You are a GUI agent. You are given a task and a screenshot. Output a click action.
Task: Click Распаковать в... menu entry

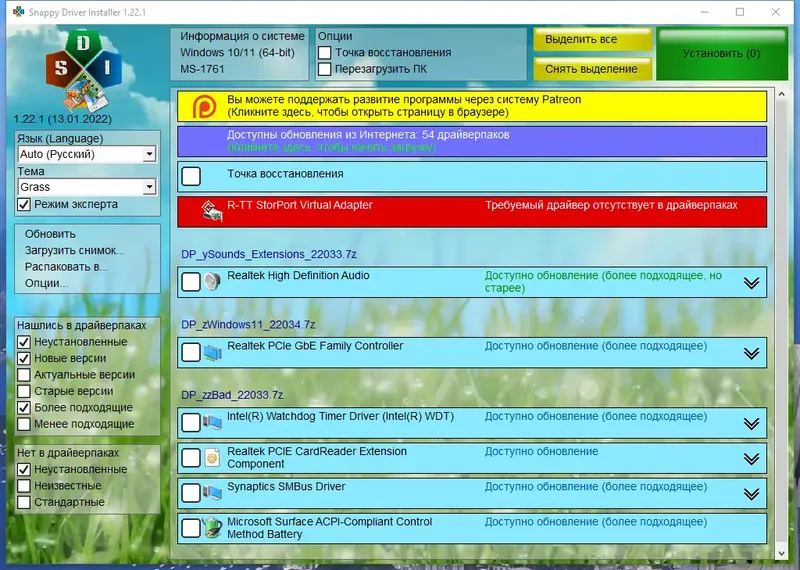click(66, 267)
